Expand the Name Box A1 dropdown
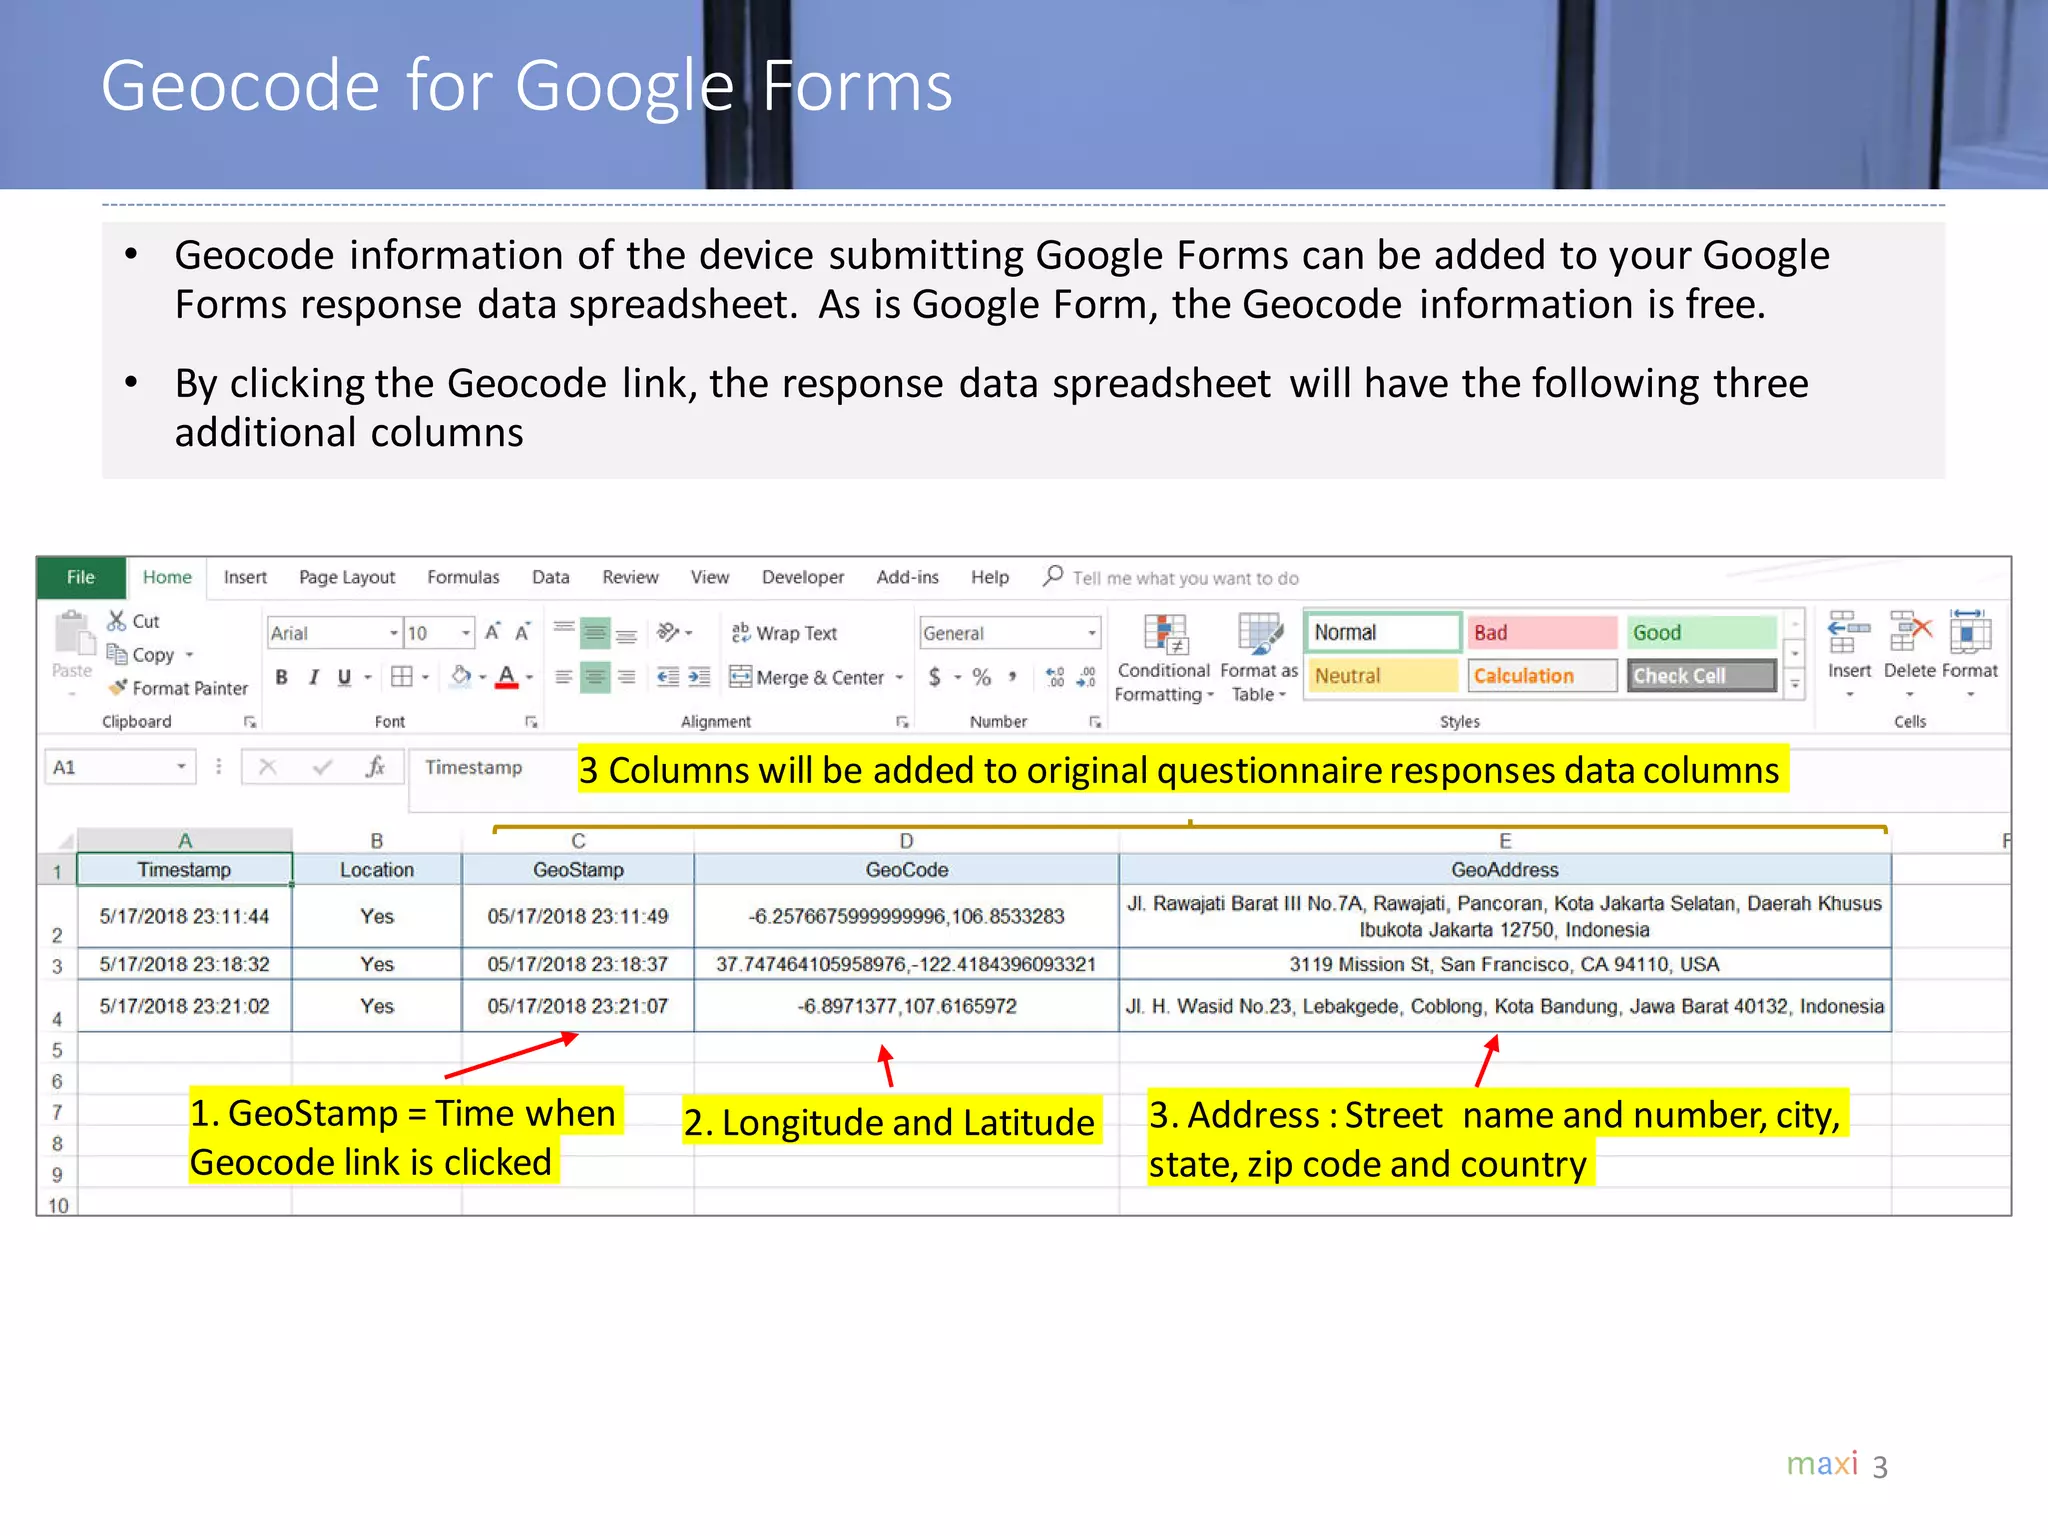 coord(181,767)
